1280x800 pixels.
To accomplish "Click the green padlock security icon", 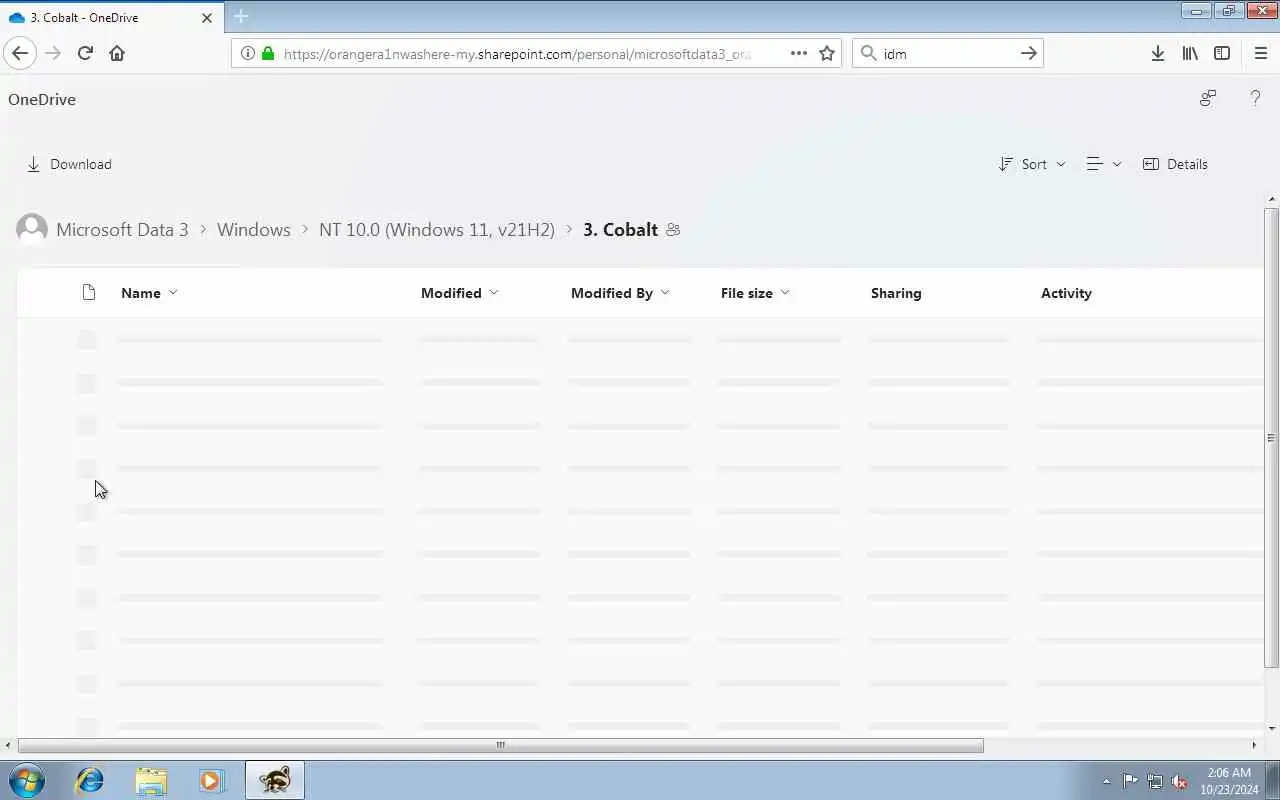I will [x=268, y=53].
